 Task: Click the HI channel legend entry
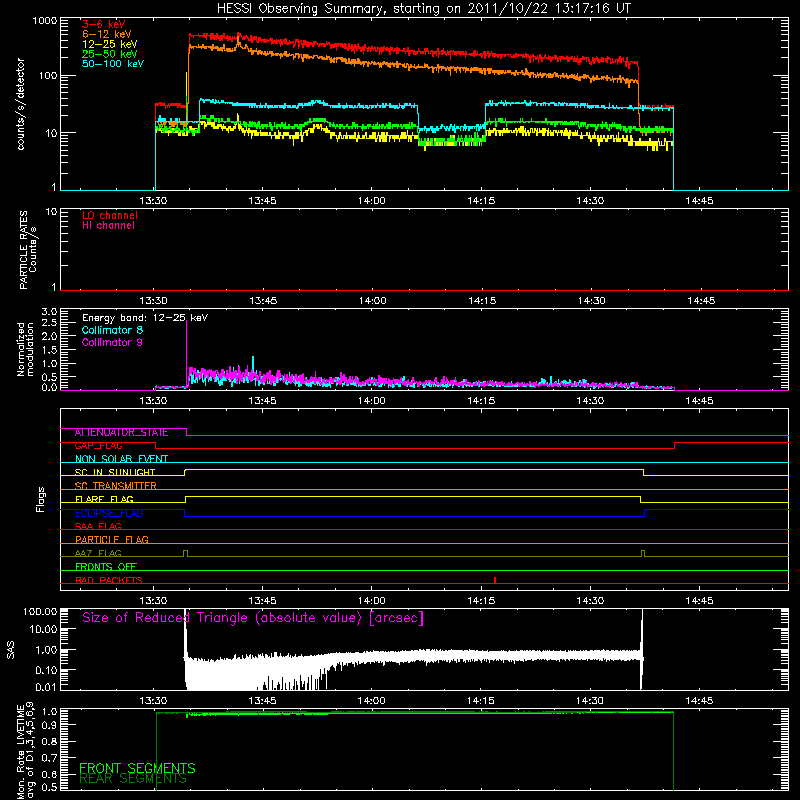(x=108, y=226)
